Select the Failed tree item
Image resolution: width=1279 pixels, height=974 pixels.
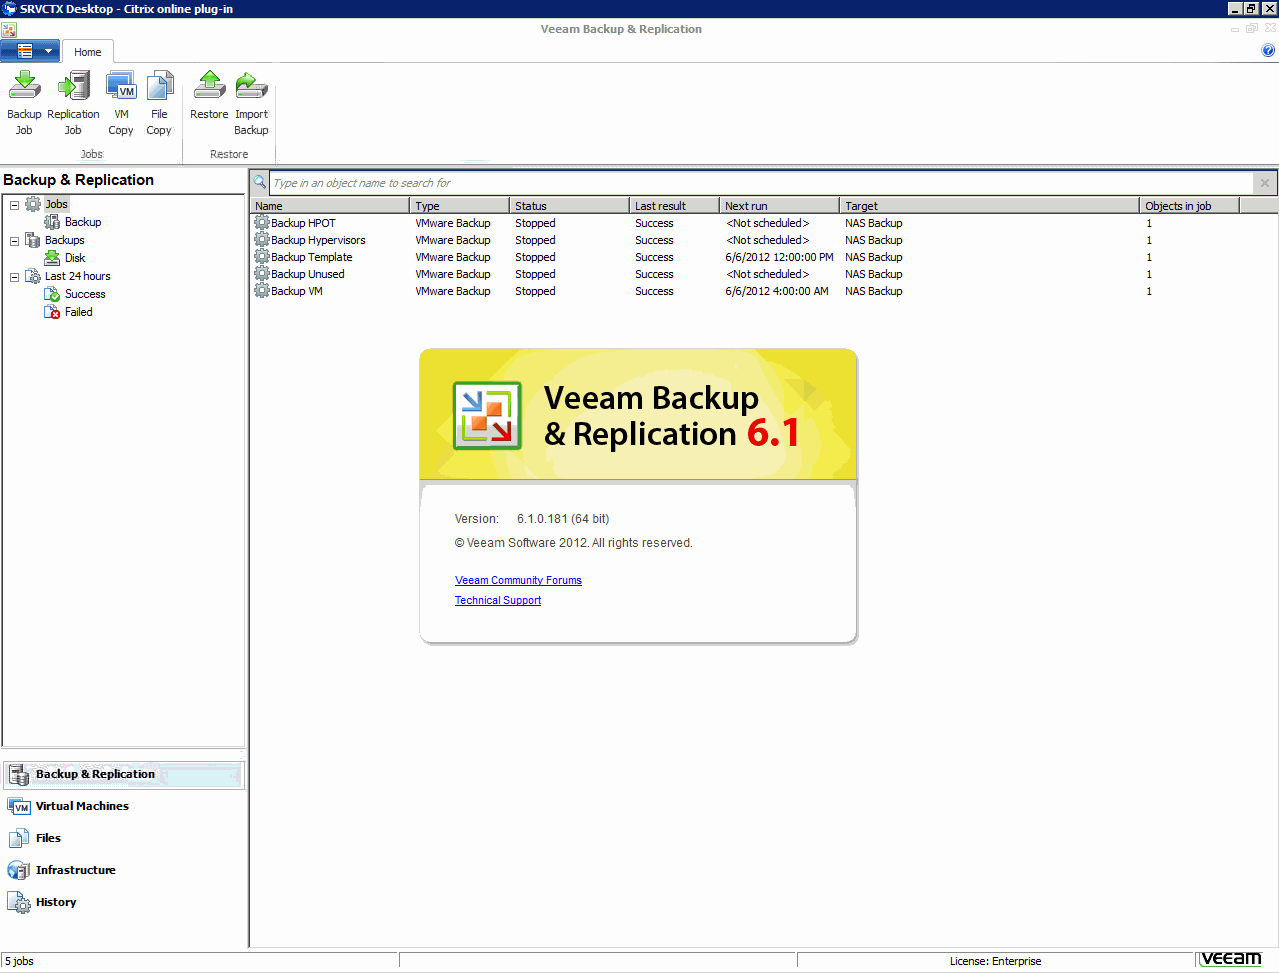point(78,312)
